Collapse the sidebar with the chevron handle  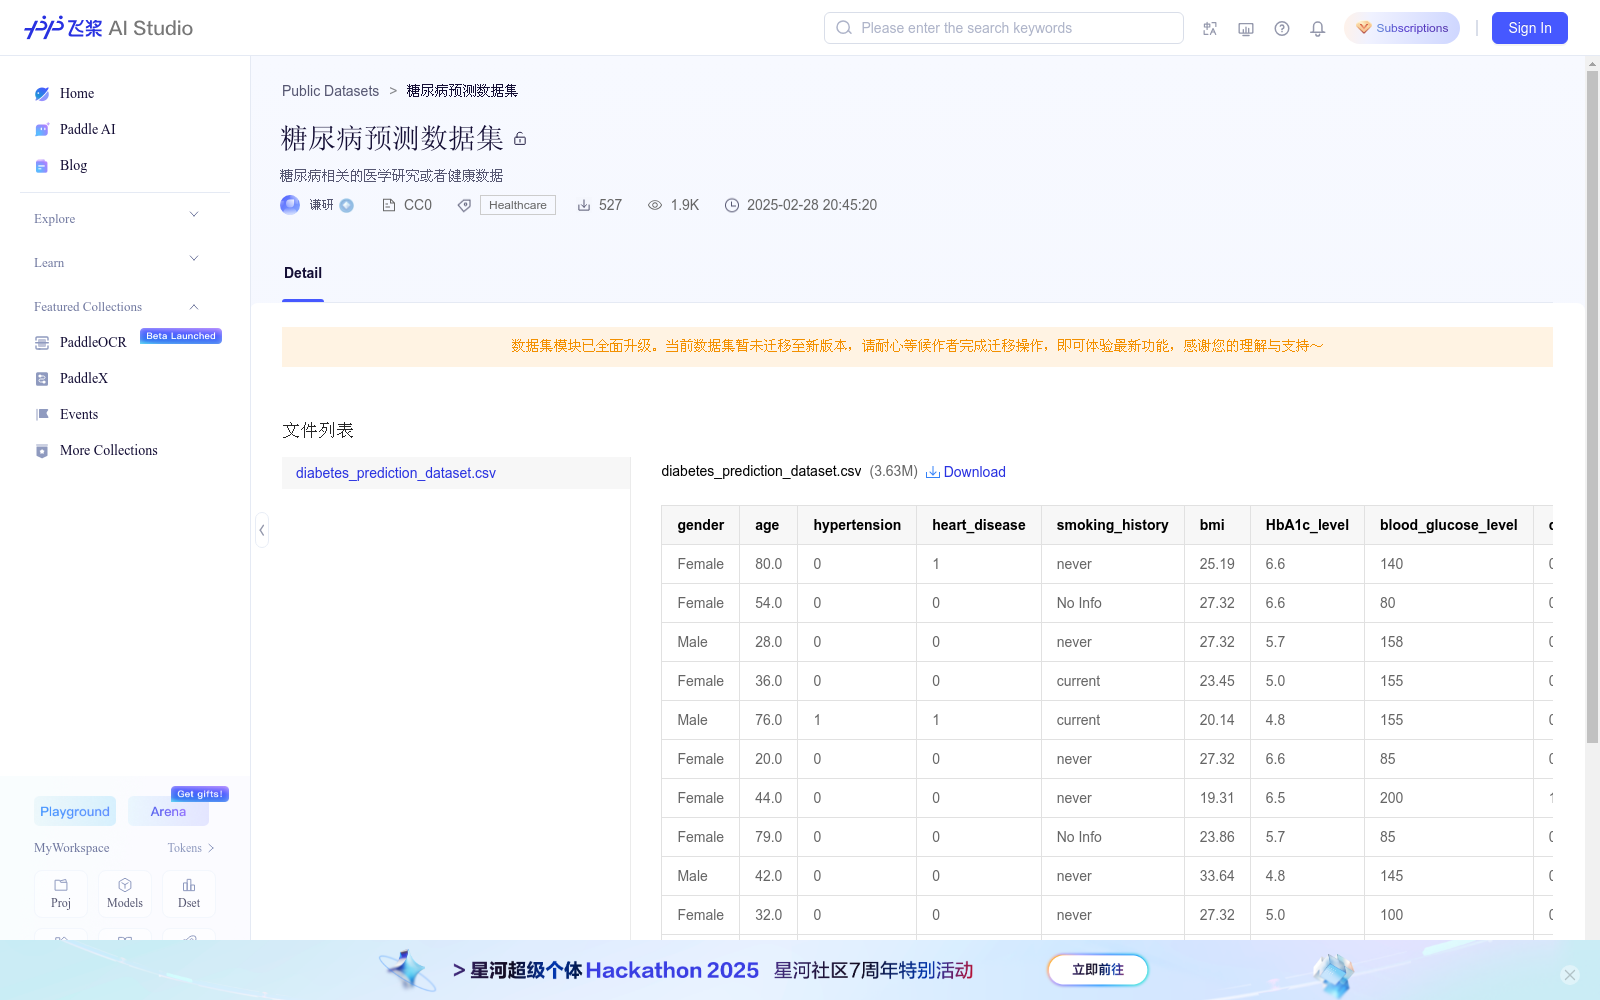click(x=262, y=530)
